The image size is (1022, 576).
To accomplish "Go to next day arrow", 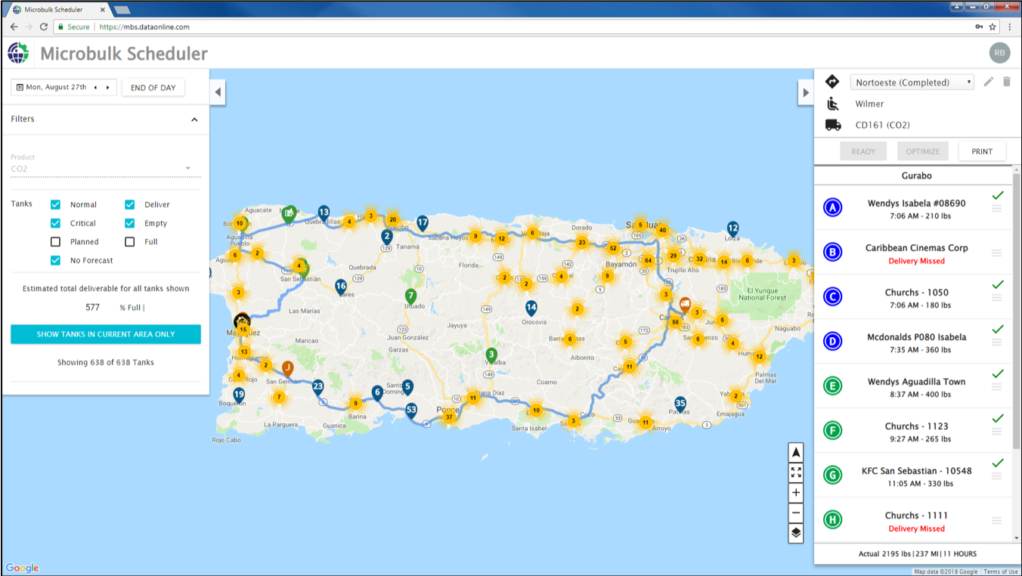I will [x=108, y=87].
